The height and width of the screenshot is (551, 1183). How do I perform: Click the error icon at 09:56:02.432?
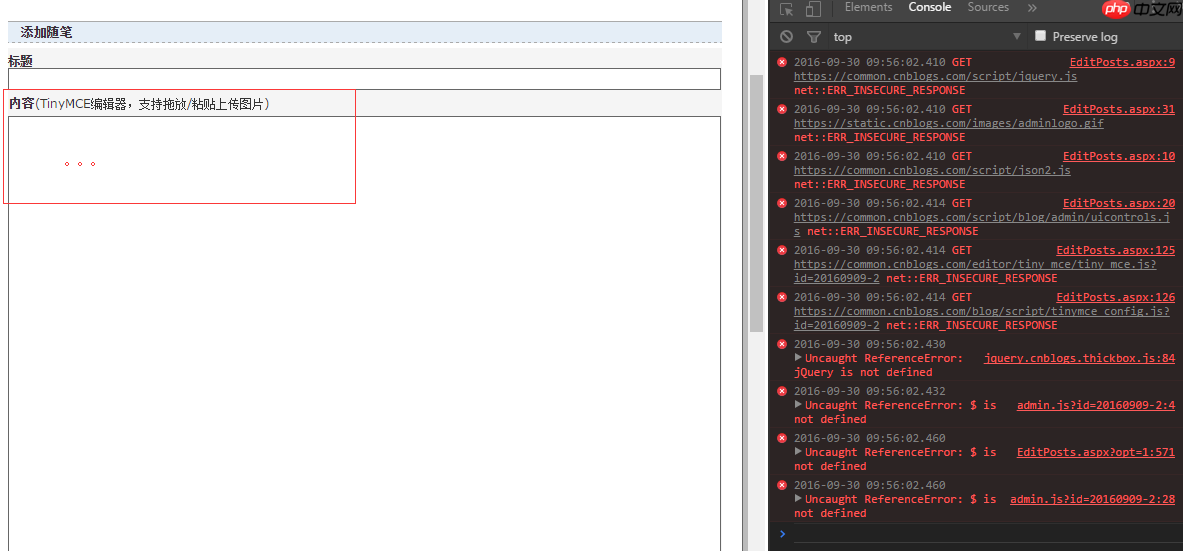pyautogui.click(x=782, y=391)
